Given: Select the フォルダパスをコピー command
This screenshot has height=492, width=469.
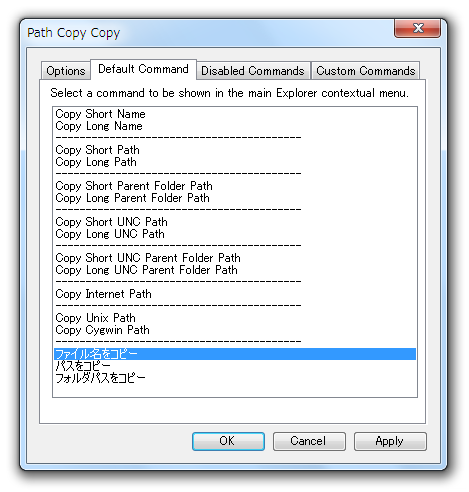Looking at the screenshot, I should (x=235, y=378).
